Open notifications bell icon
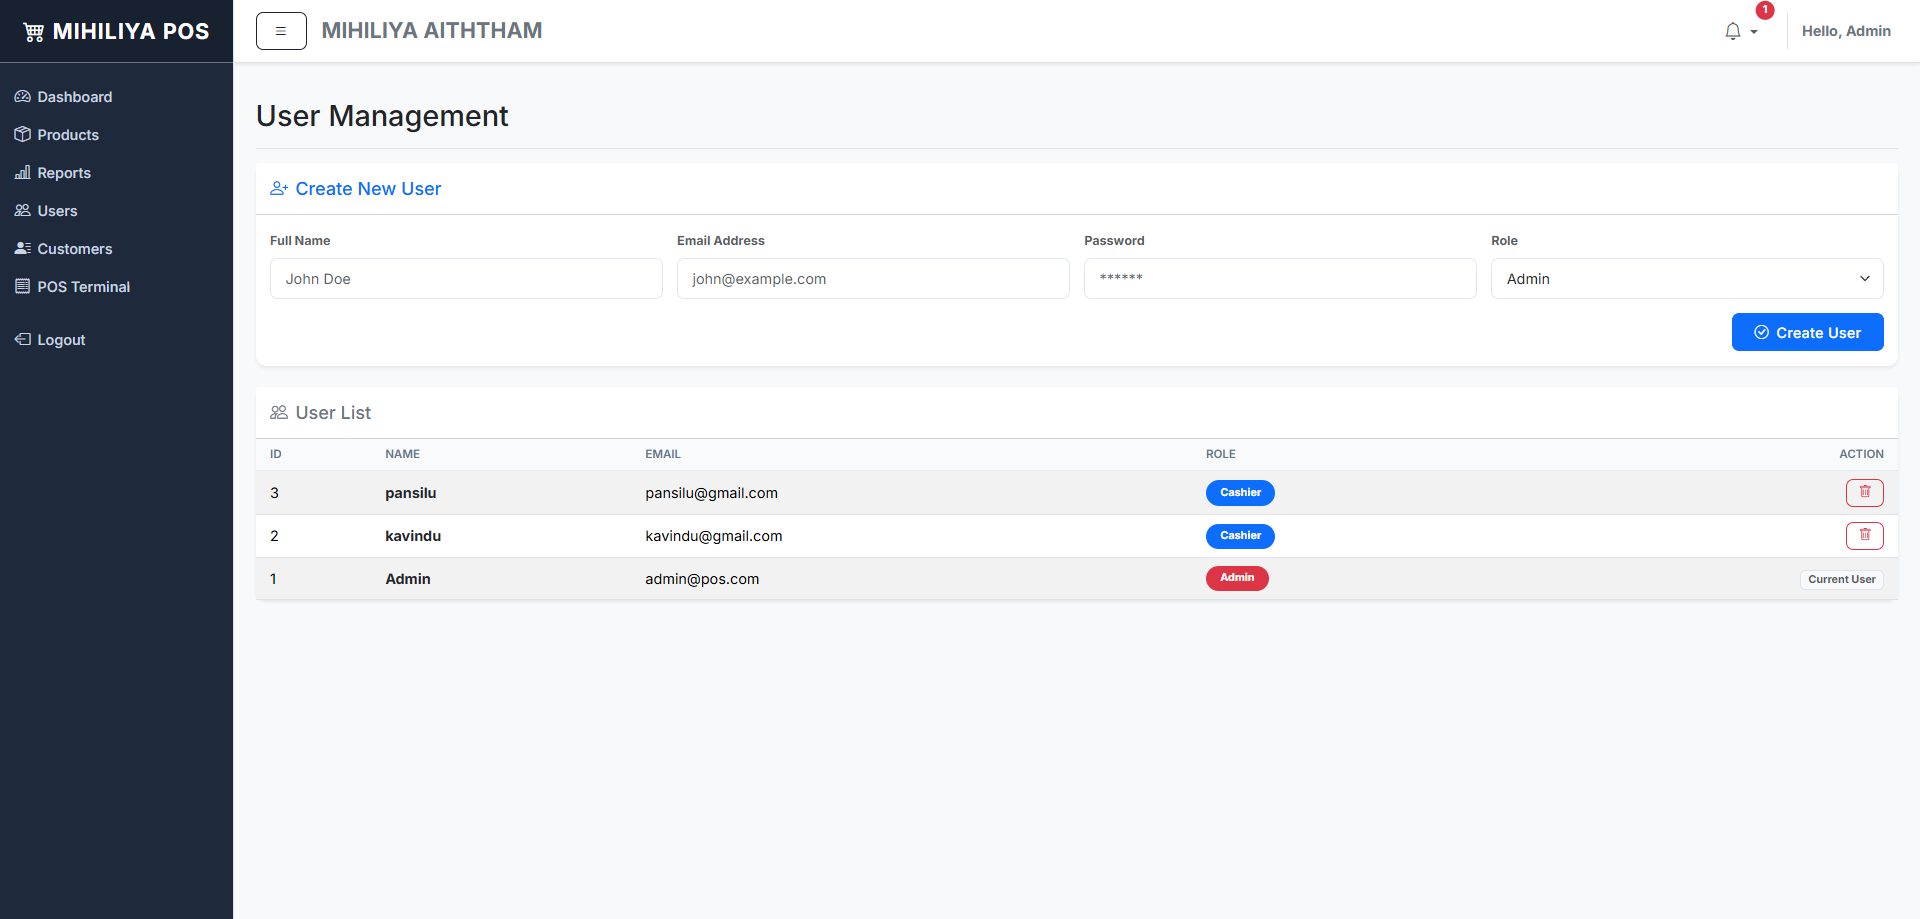Viewport: 1920px width, 919px height. 1733,32
